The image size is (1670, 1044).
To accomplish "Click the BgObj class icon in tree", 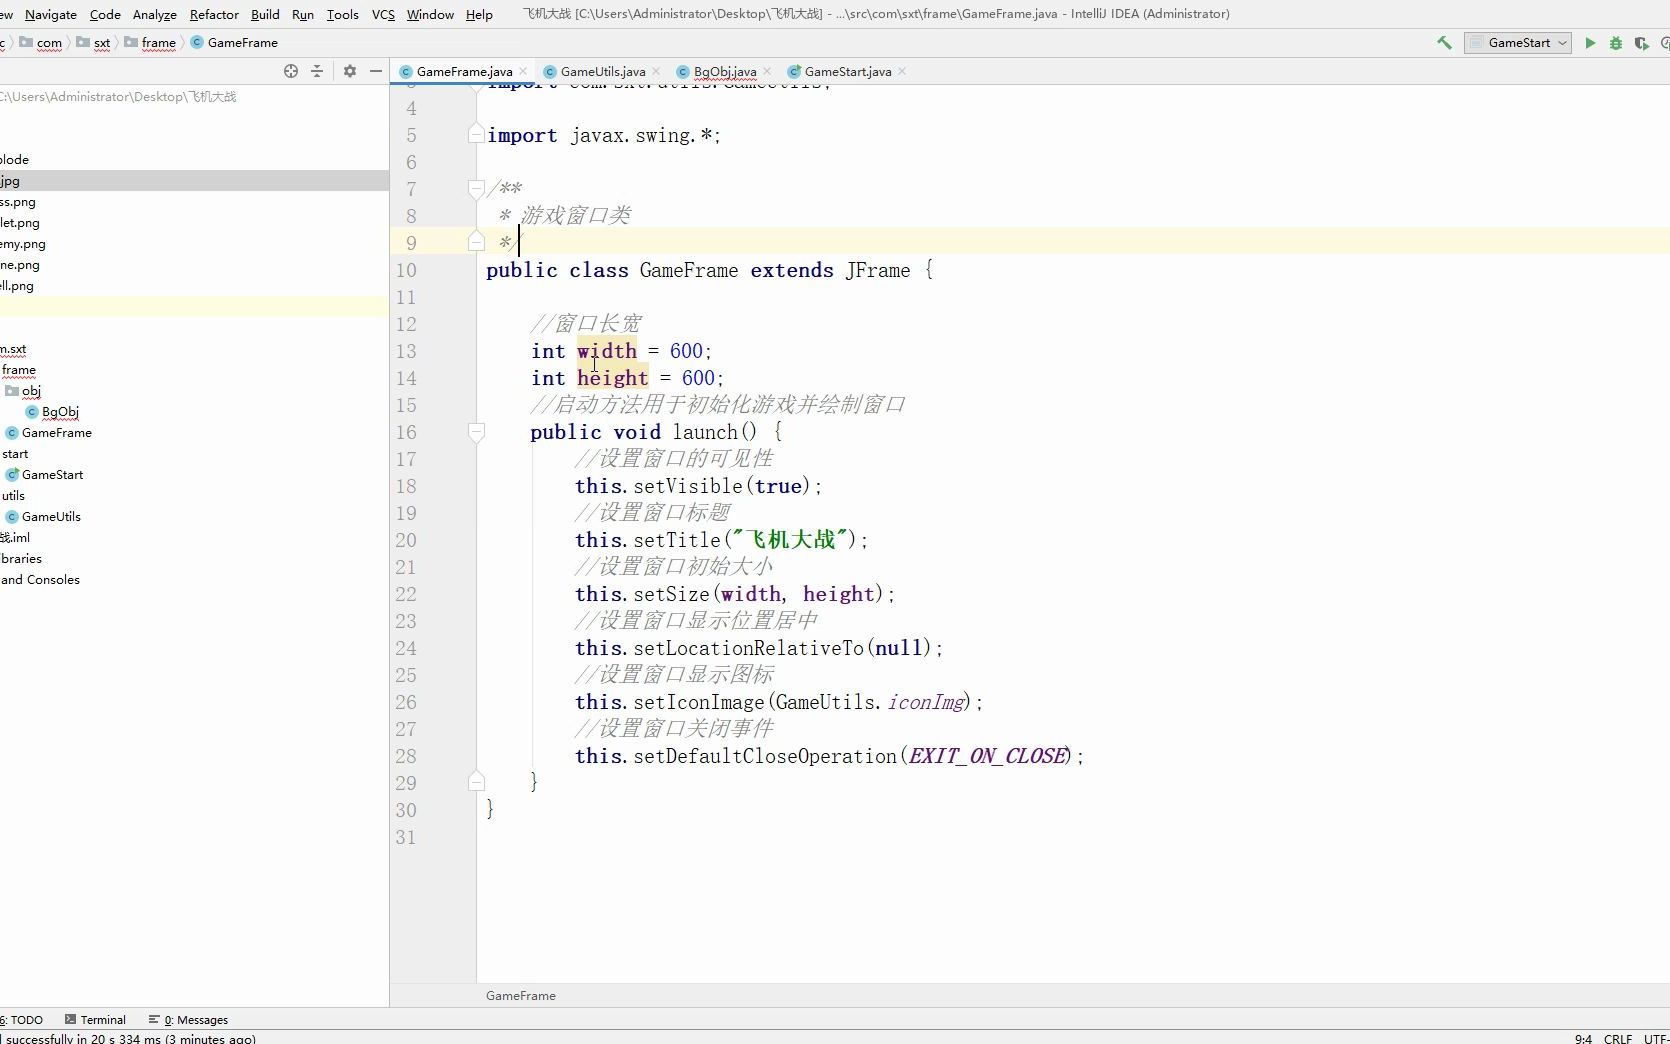I will 32,412.
